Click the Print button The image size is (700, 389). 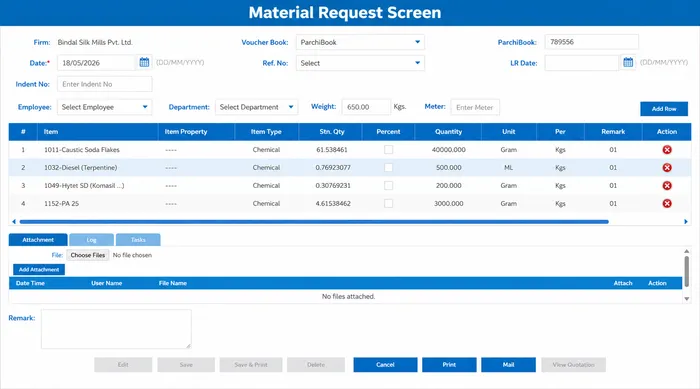pos(449,364)
